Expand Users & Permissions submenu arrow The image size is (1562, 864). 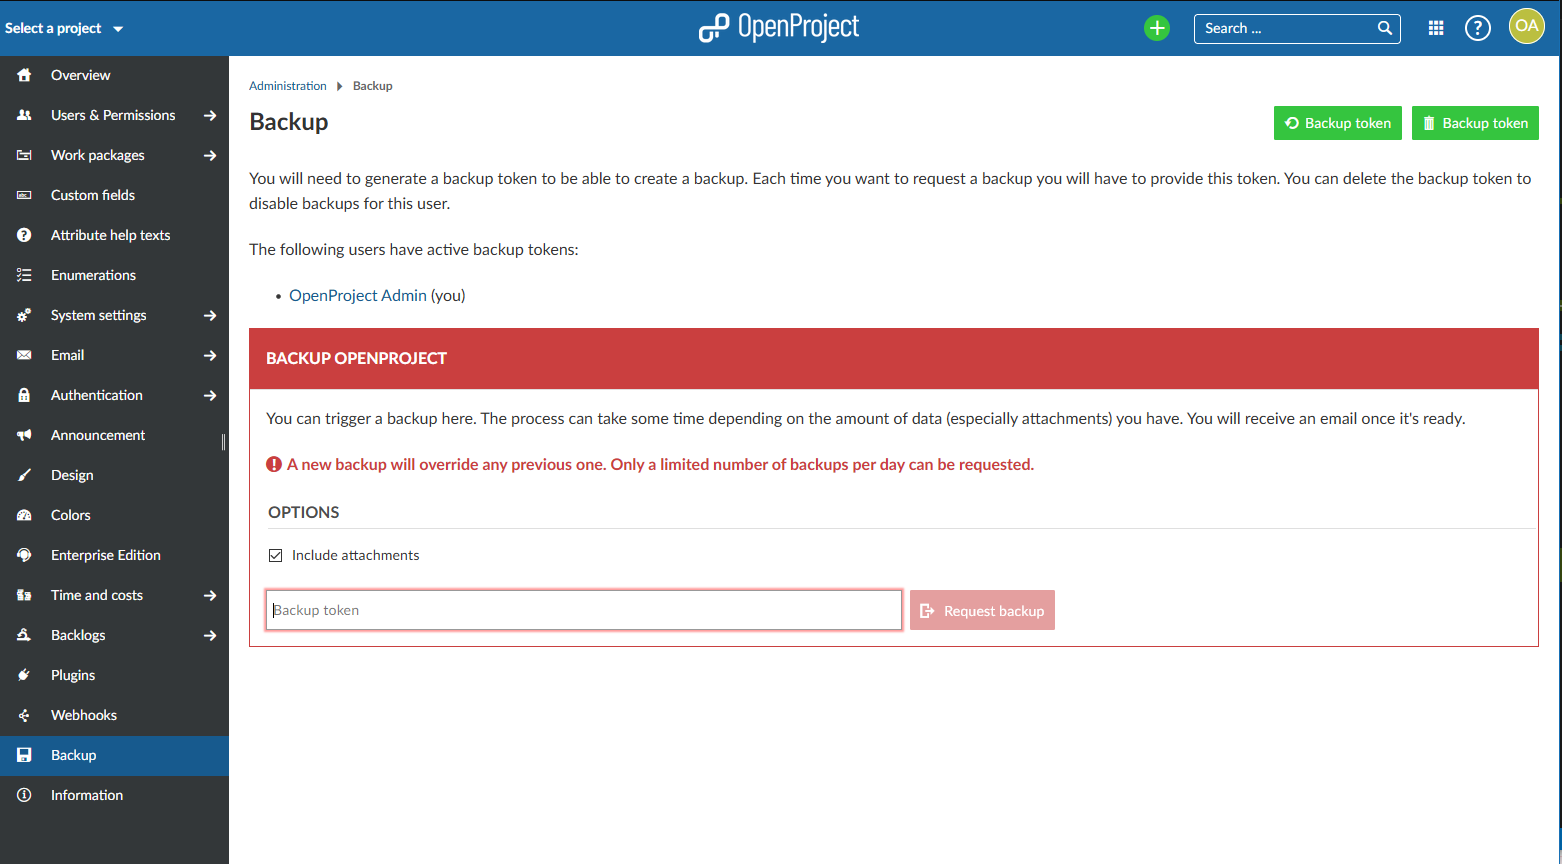210,115
